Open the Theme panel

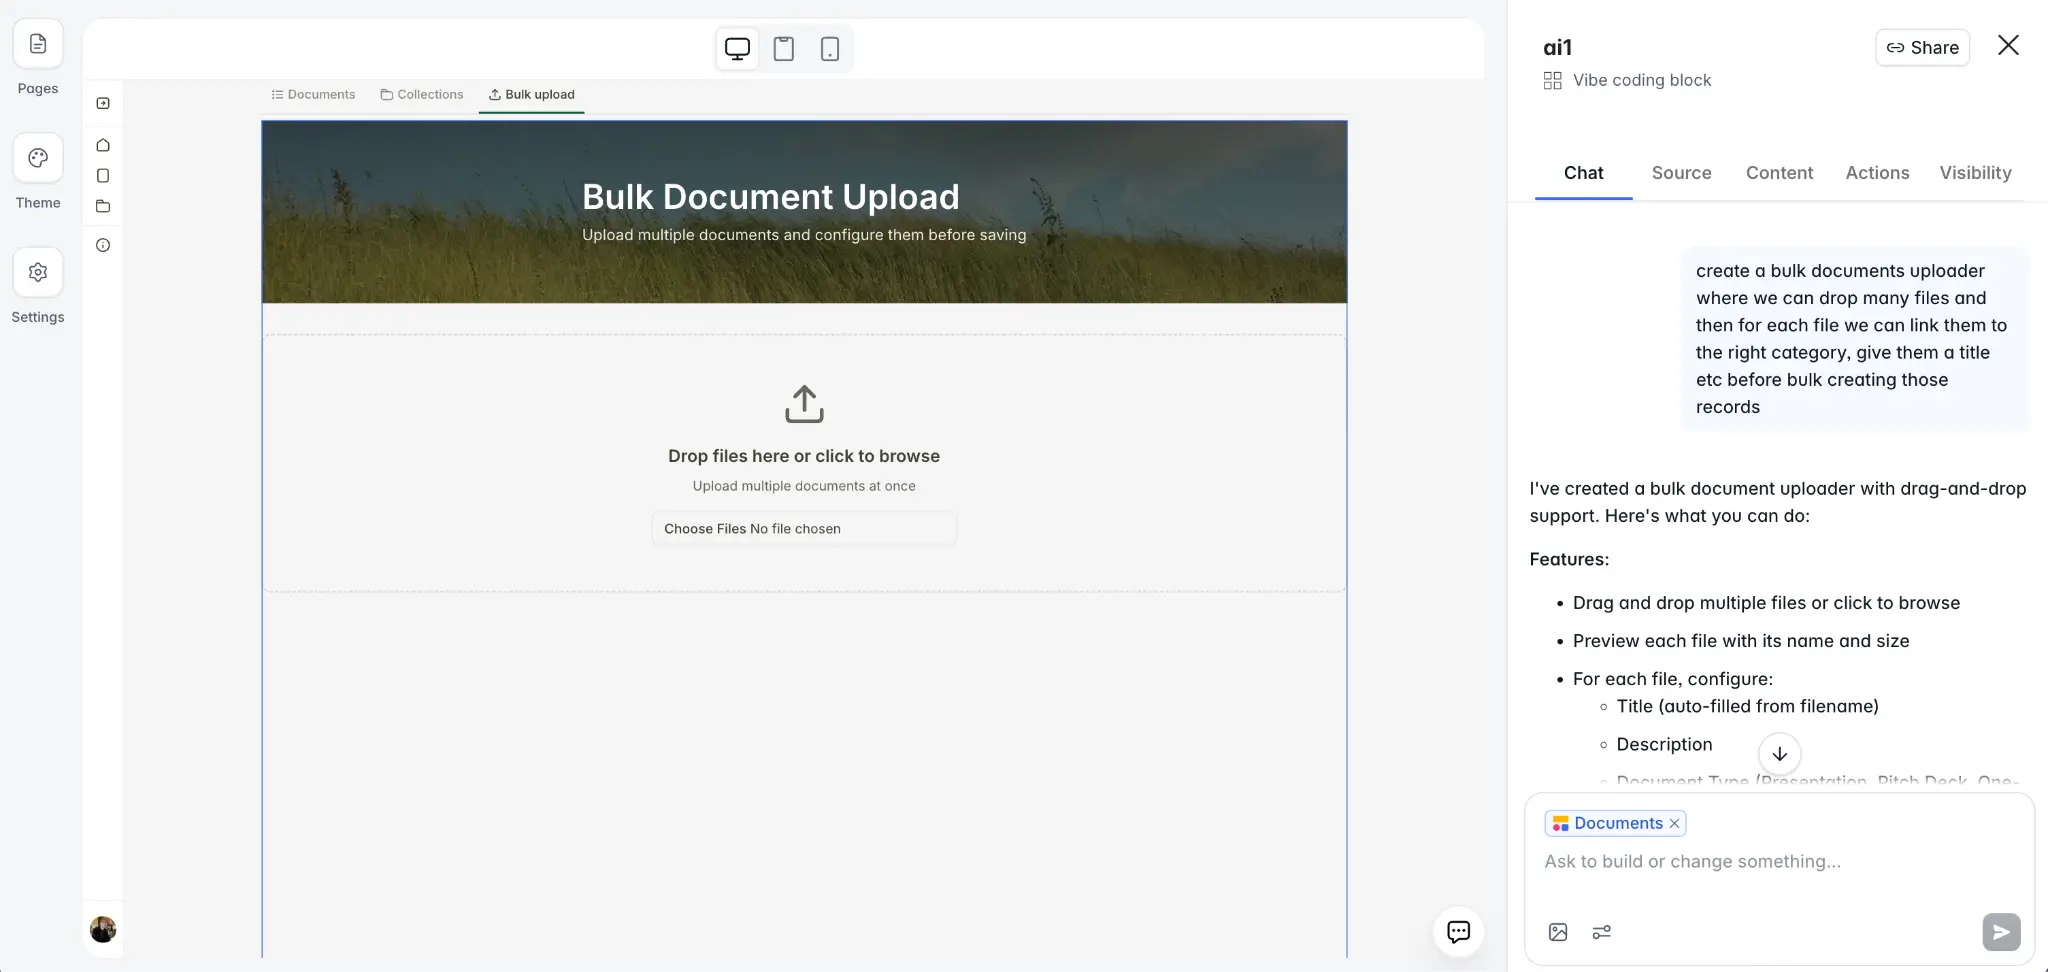pyautogui.click(x=37, y=157)
